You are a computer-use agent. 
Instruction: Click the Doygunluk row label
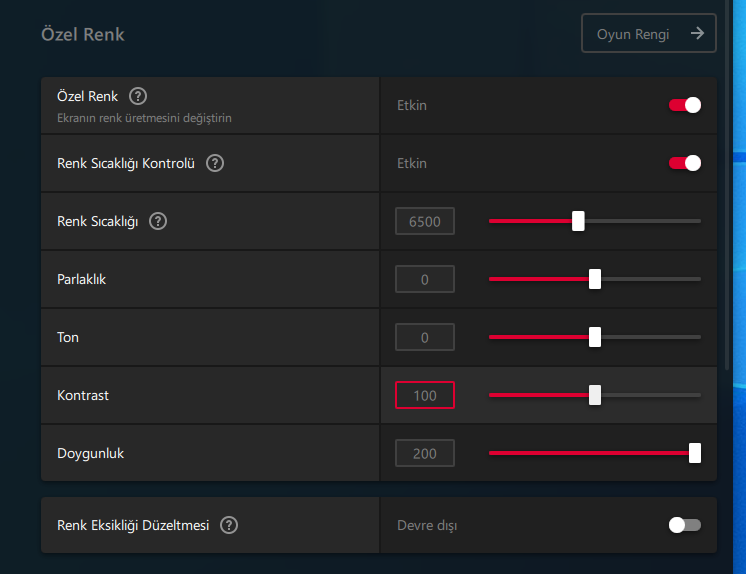tap(90, 453)
